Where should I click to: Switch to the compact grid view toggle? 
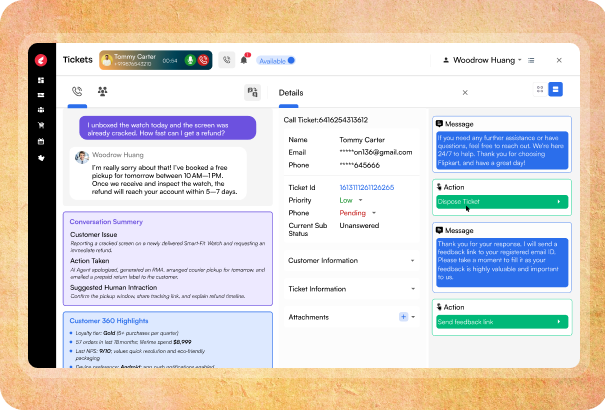(x=540, y=90)
